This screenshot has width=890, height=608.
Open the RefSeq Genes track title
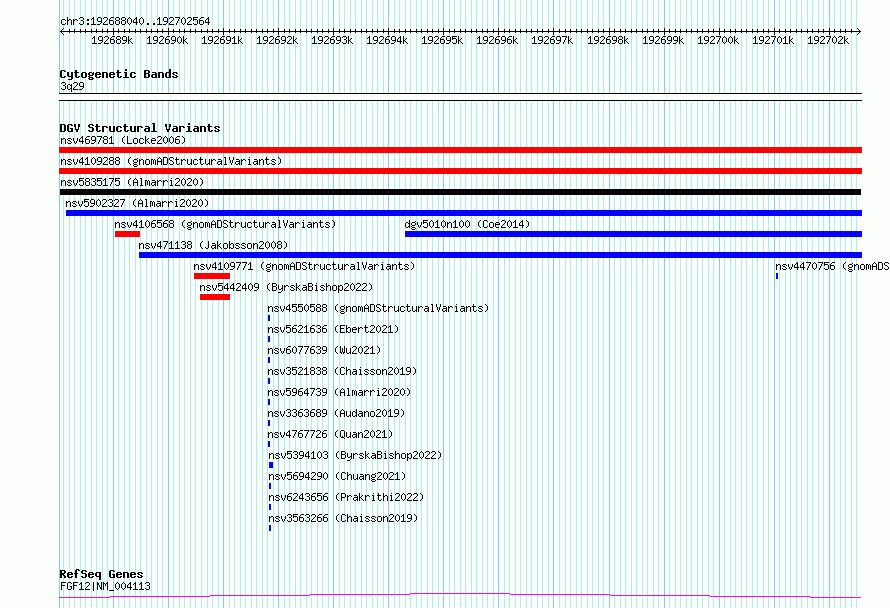[101, 574]
